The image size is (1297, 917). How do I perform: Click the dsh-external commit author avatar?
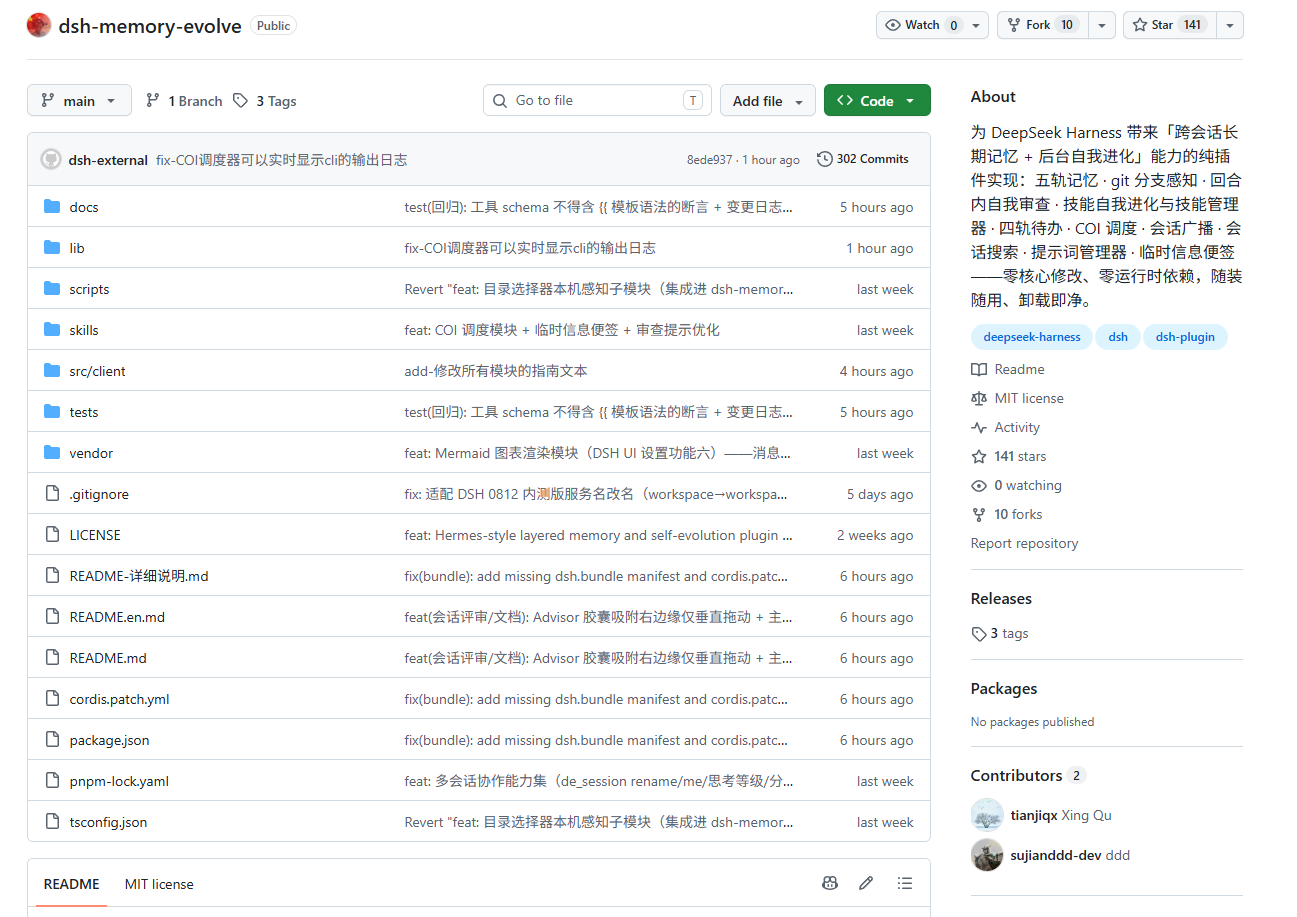(x=50, y=160)
